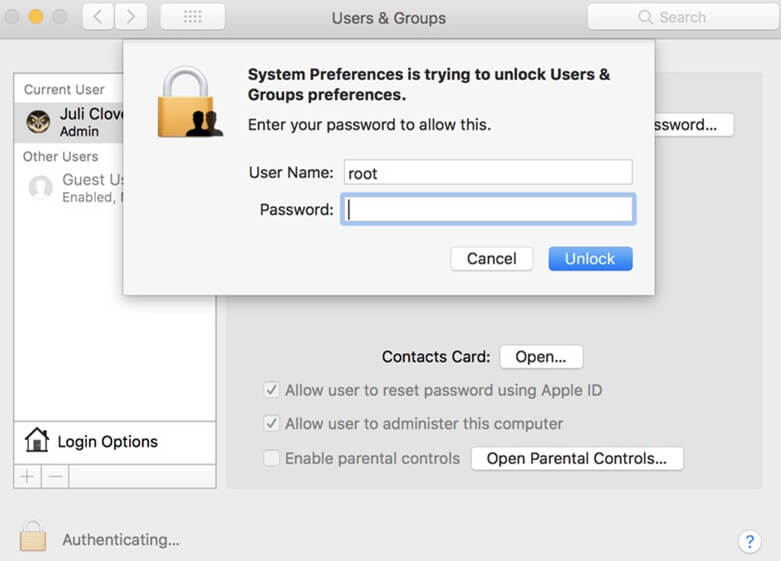The width and height of the screenshot is (781, 561).
Task: Click the lock icon beside Authenticating
Action: (33, 536)
